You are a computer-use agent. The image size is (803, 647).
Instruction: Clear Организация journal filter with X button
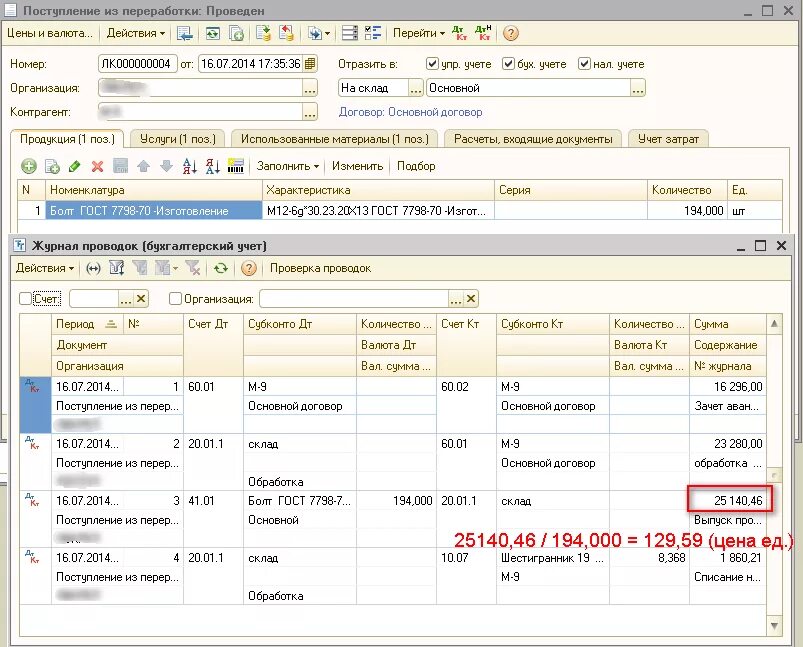pos(471,299)
